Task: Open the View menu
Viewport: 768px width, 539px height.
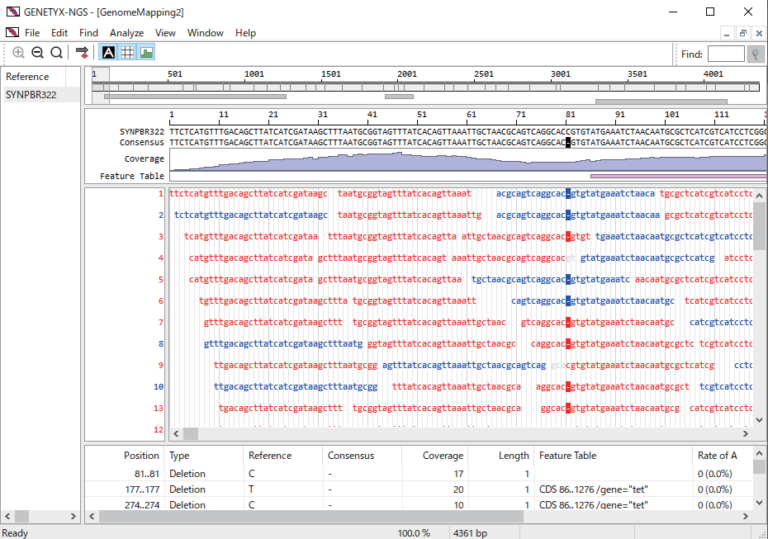Action: pyautogui.click(x=165, y=33)
